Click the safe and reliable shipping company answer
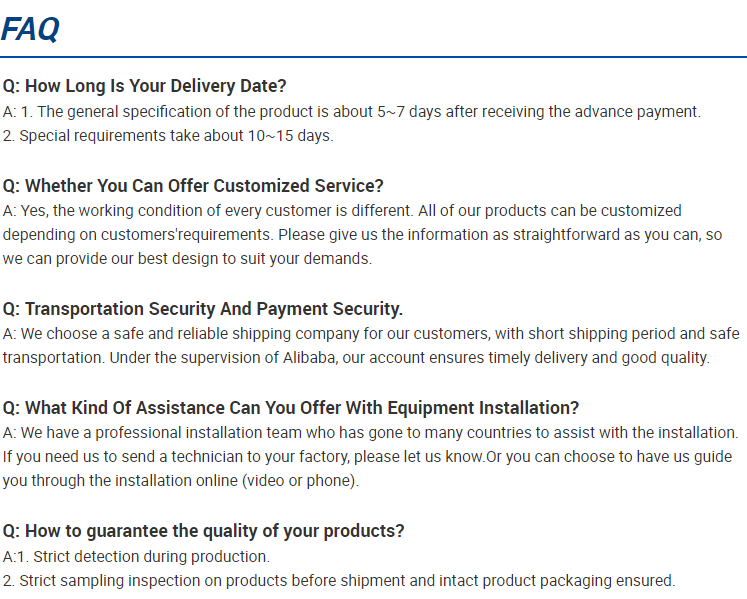 371,334
